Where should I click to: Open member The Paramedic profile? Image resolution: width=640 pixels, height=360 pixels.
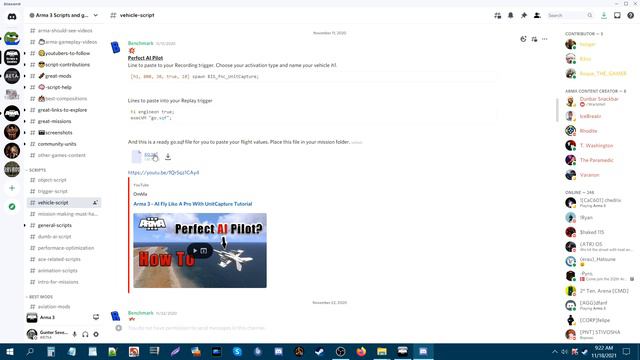pos(598,160)
